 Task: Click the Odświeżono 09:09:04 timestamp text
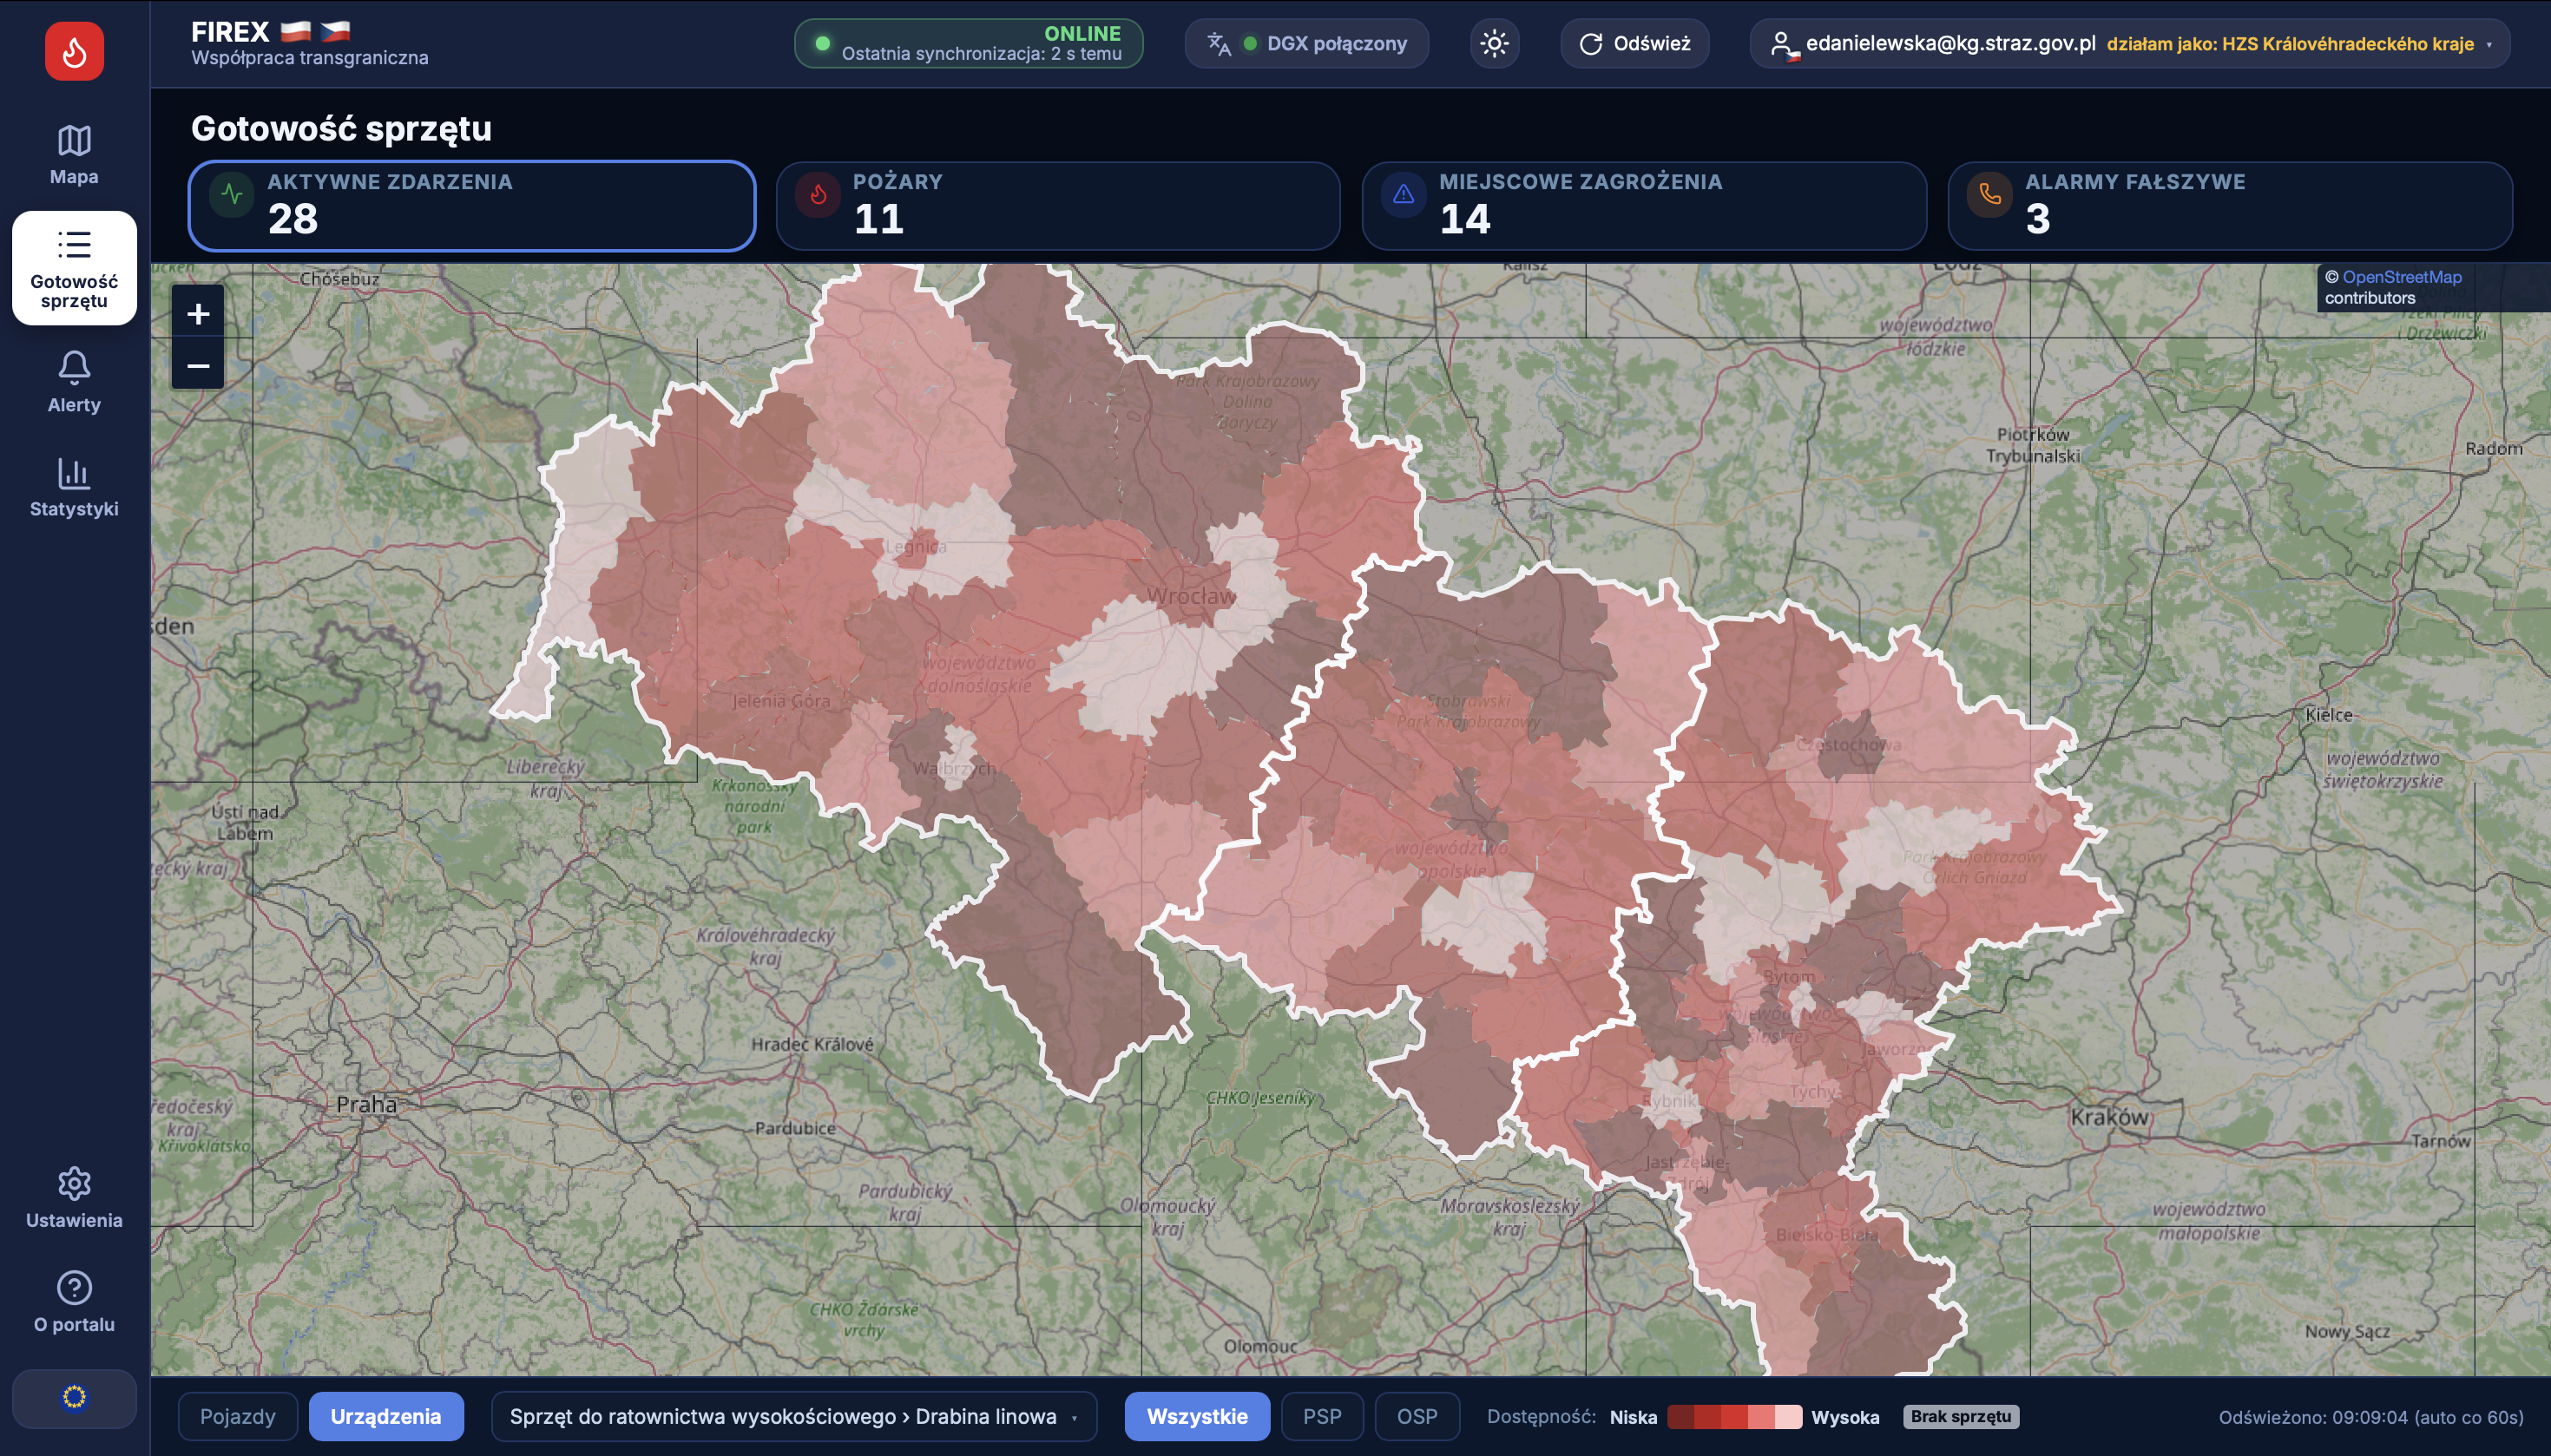(x=2370, y=1416)
